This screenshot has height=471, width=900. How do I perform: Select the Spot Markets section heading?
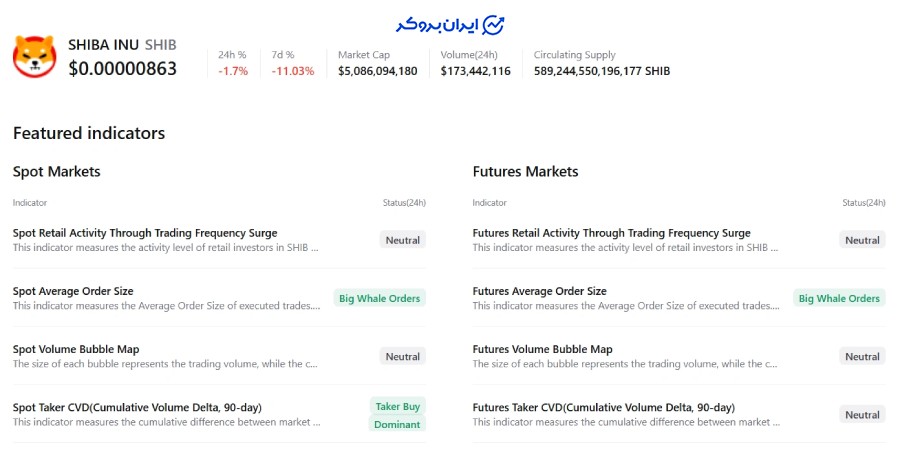pyautogui.click(x=57, y=171)
